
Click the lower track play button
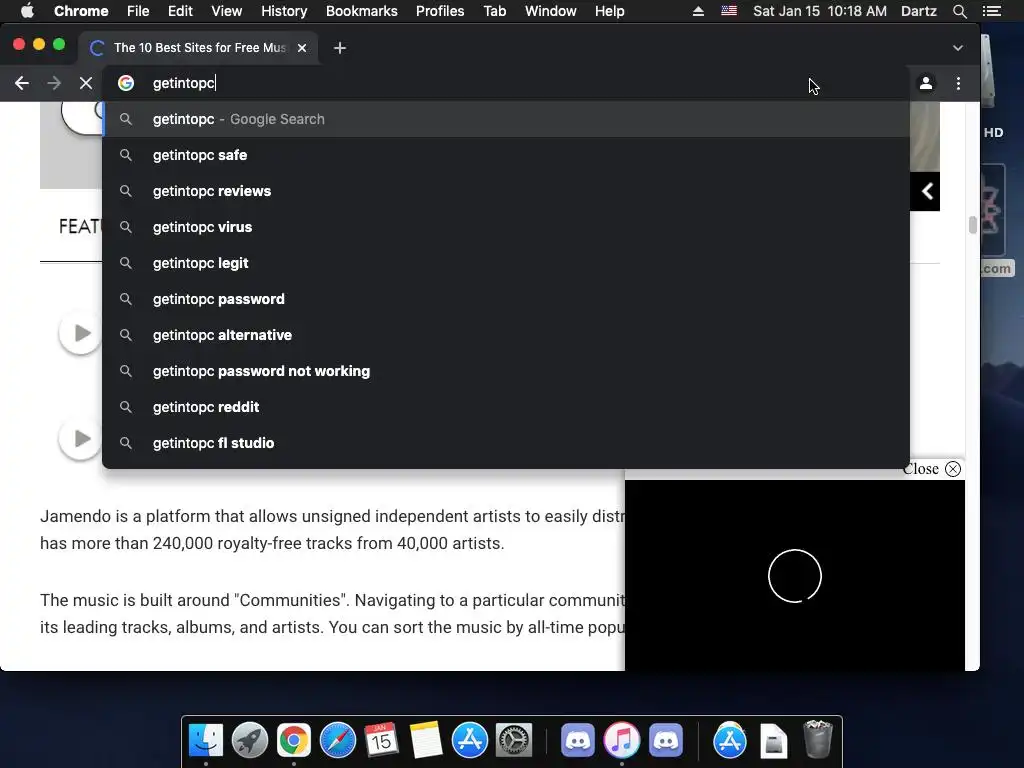(x=80, y=438)
